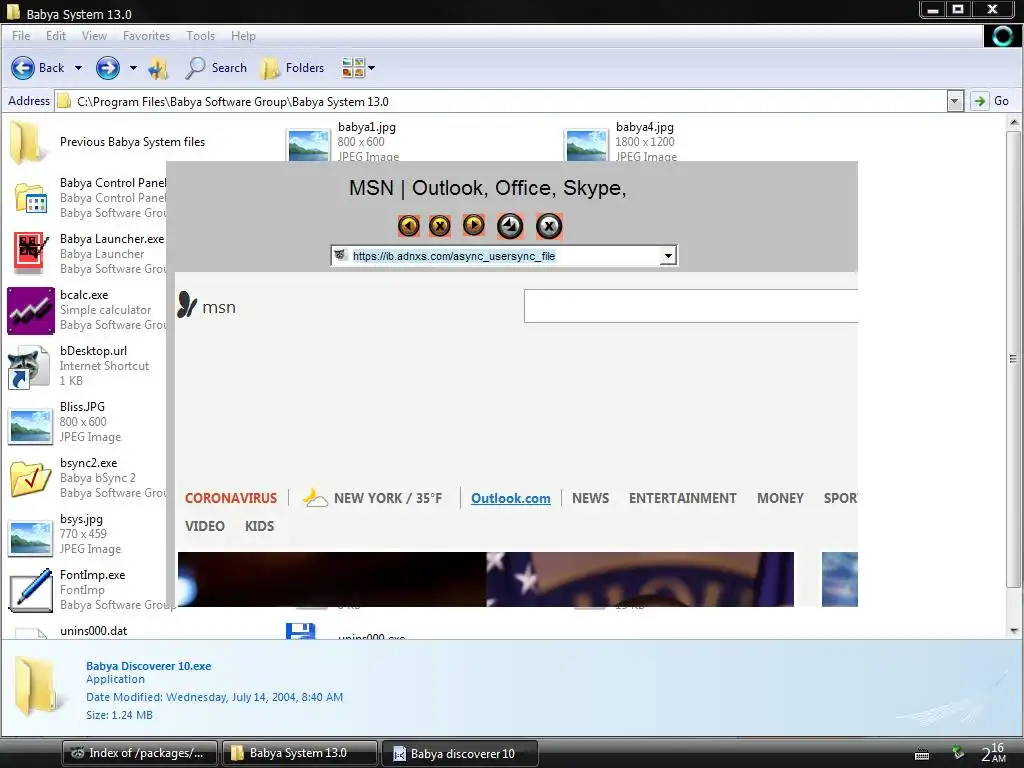Expand the Explorer address bar dropdown
This screenshot has height=768, width=1024.
tap(955, 101)
